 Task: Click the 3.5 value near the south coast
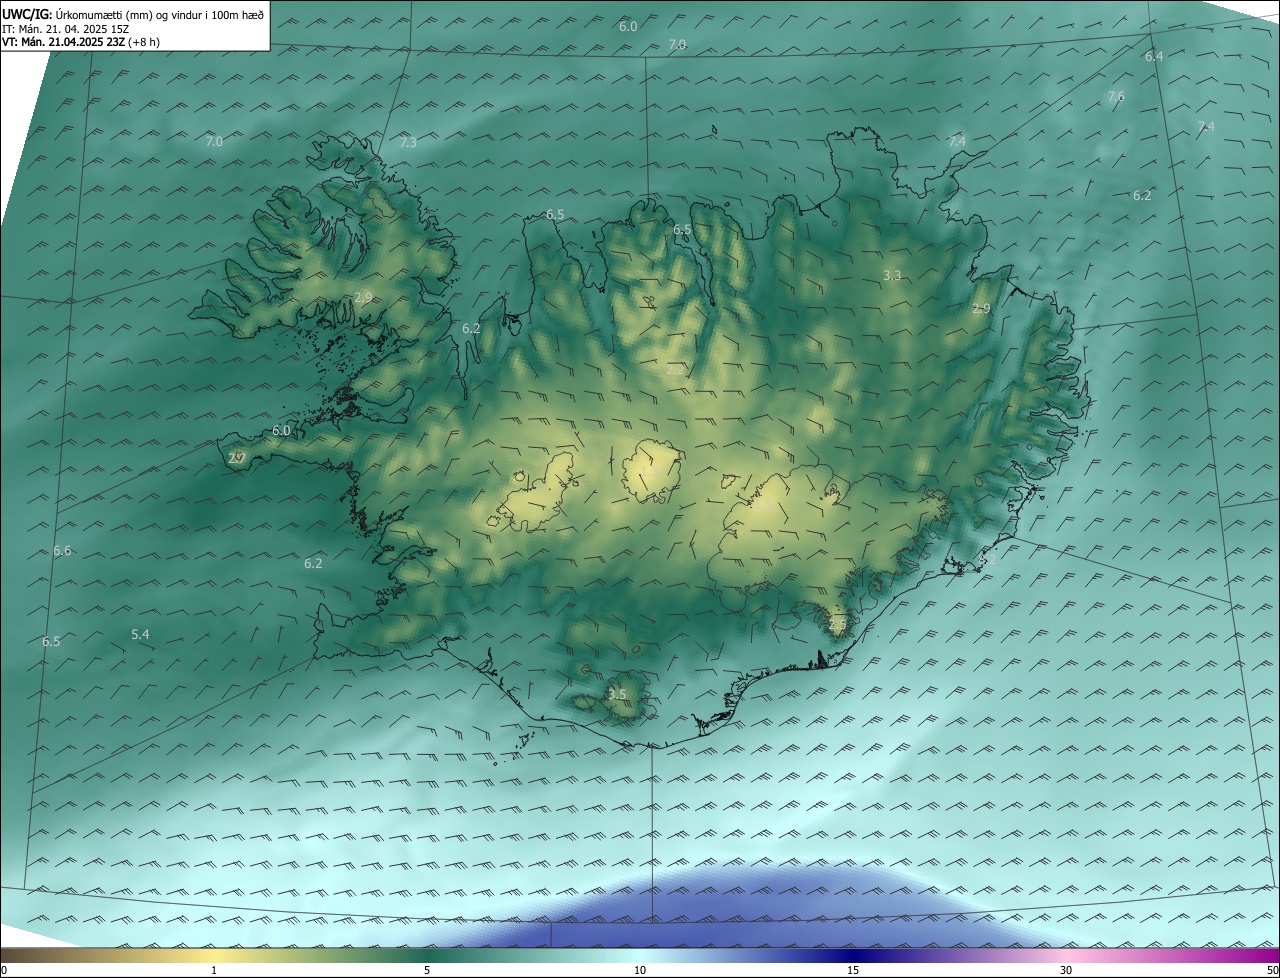click(617, 694)
